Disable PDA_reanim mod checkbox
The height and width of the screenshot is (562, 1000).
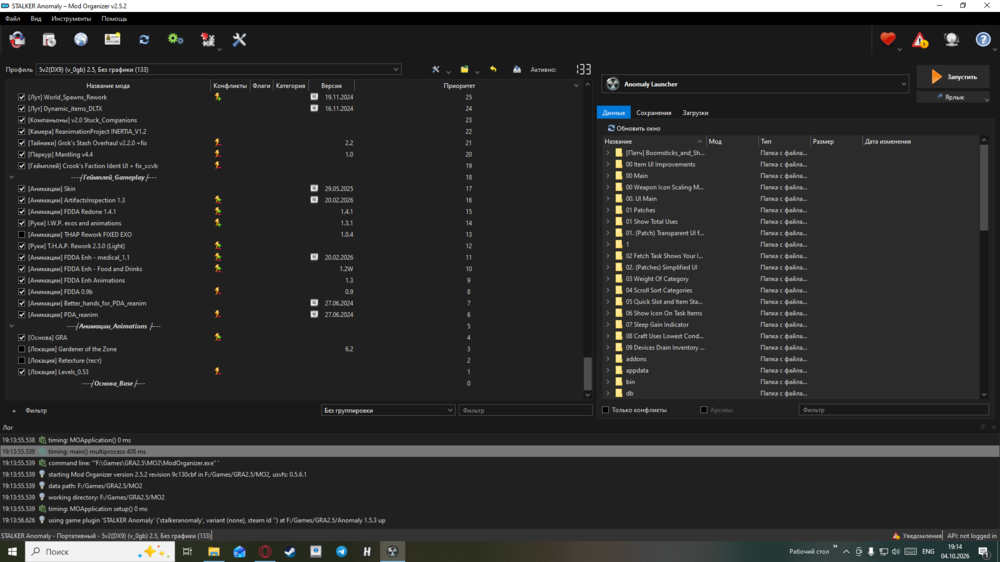[22, 314]
